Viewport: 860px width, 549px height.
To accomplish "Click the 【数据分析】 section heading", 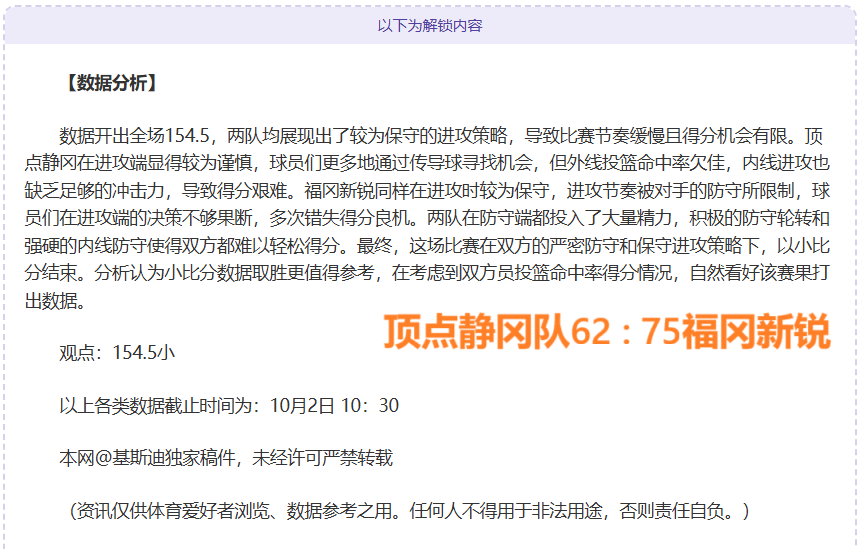I will tap(110, 84).
